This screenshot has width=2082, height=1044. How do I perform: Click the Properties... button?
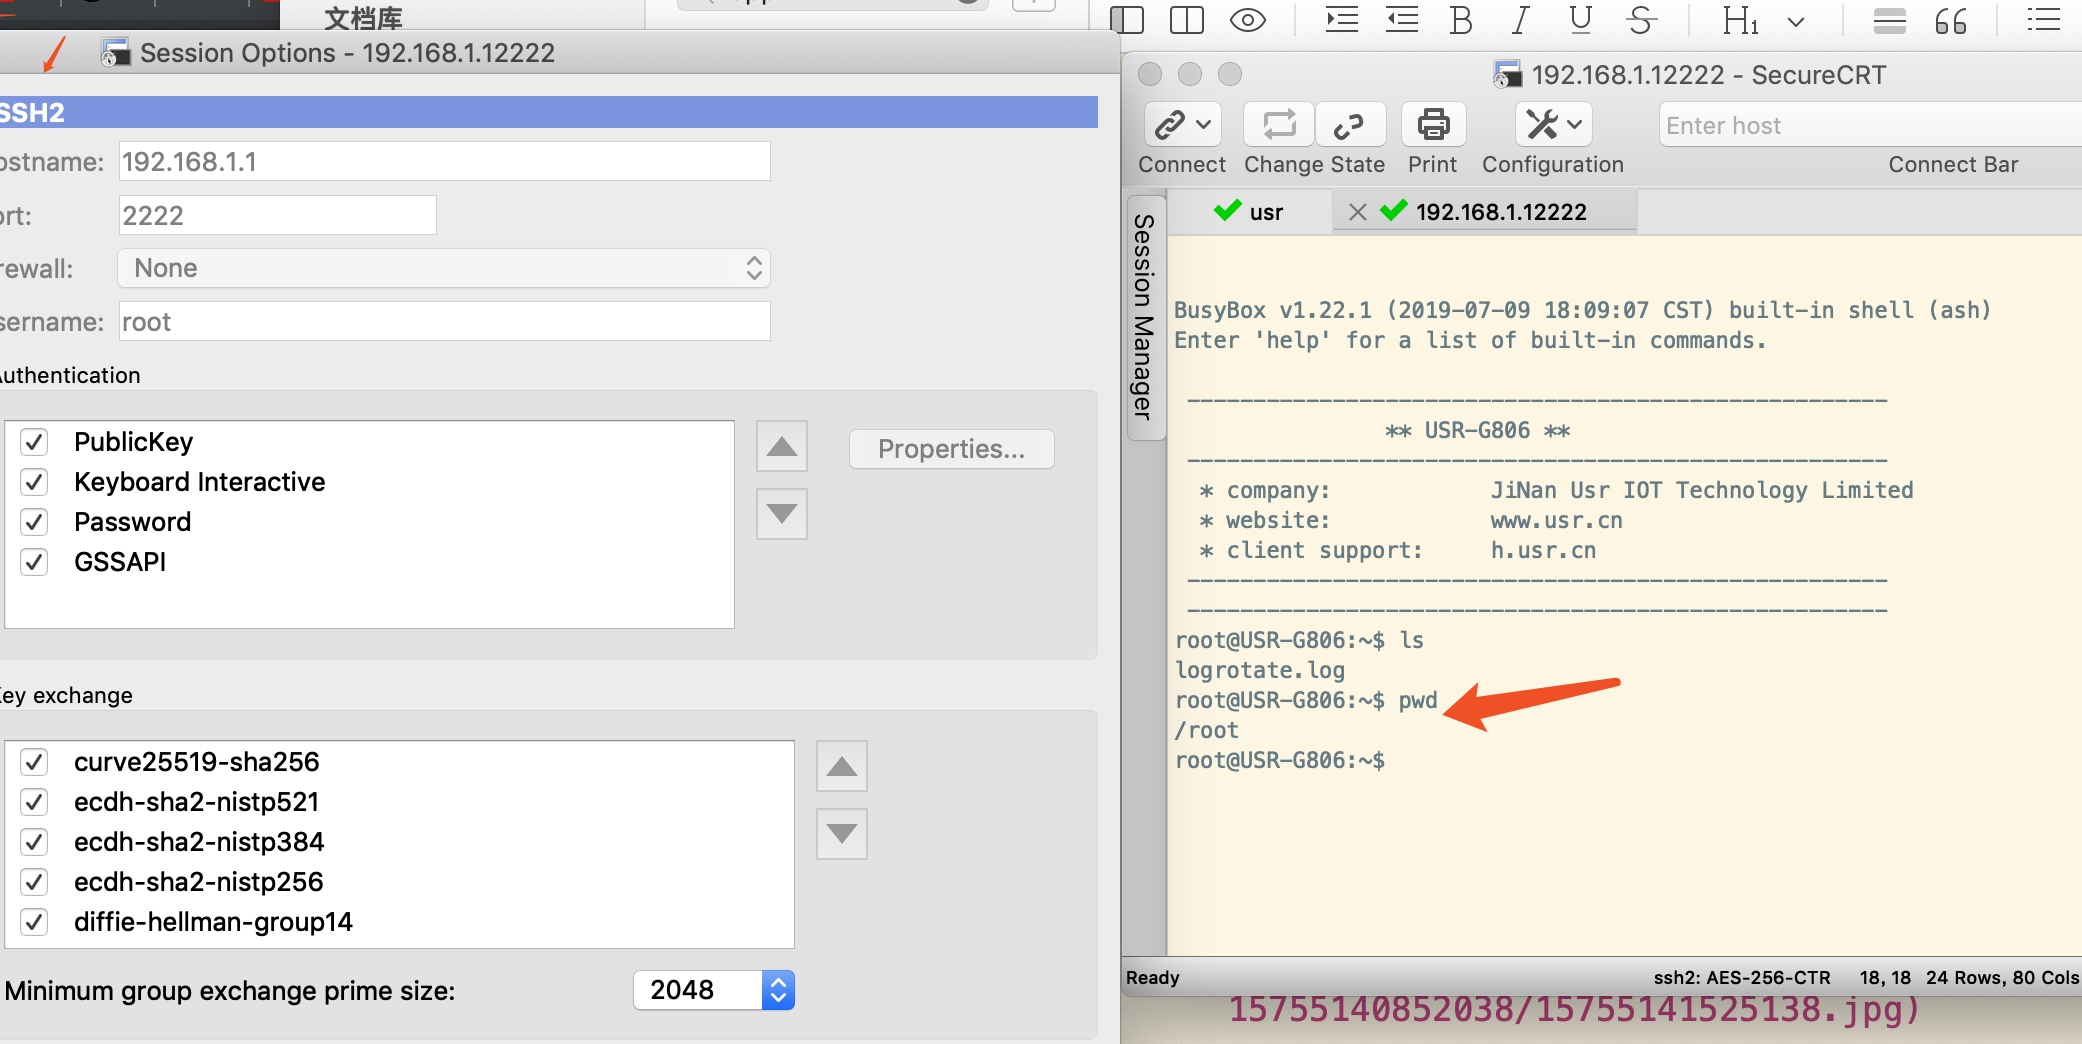(951, 449)
